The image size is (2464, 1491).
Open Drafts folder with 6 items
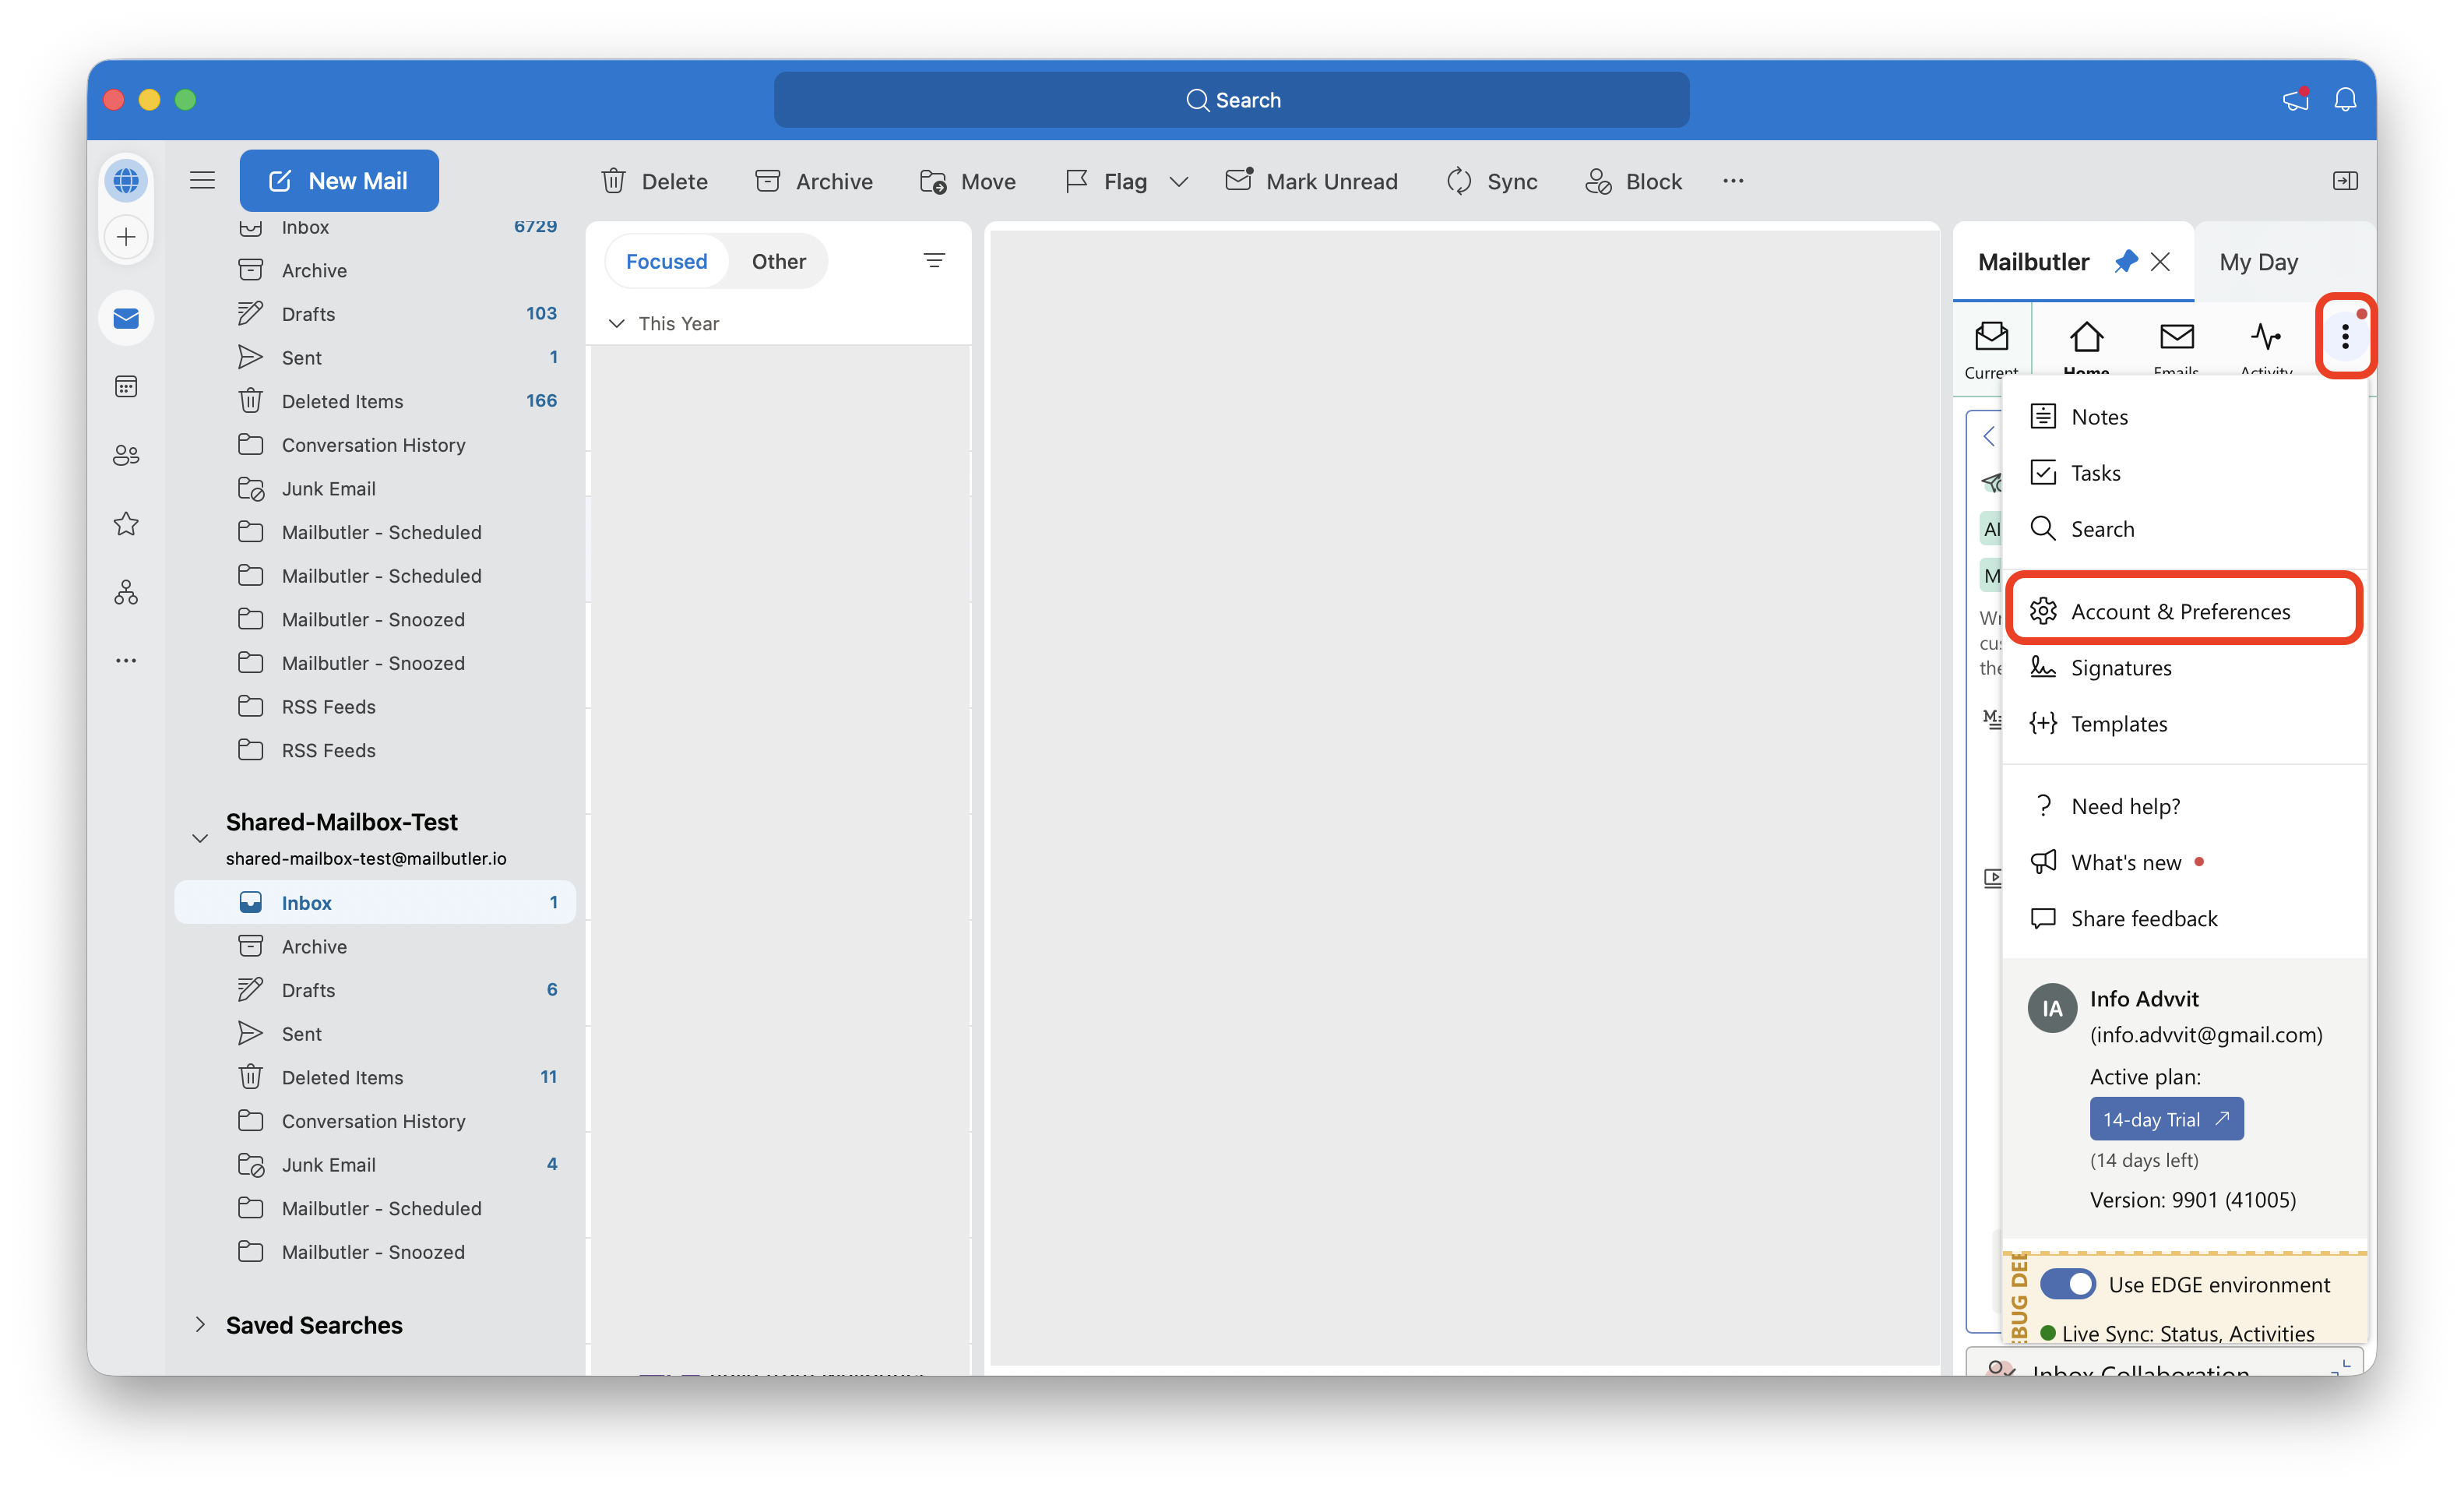(375, 989)
